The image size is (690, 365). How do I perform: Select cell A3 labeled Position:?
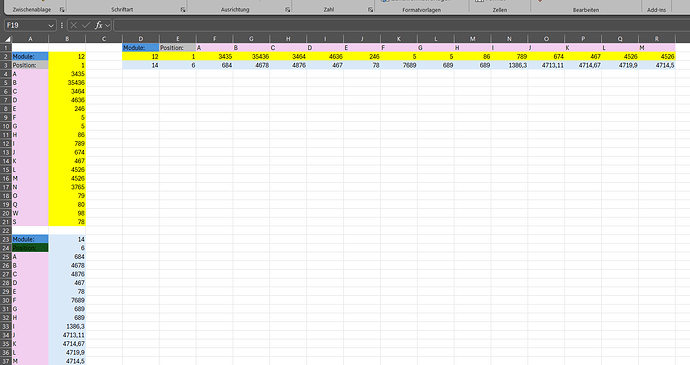pyautogui.click(x=30, y=65)
